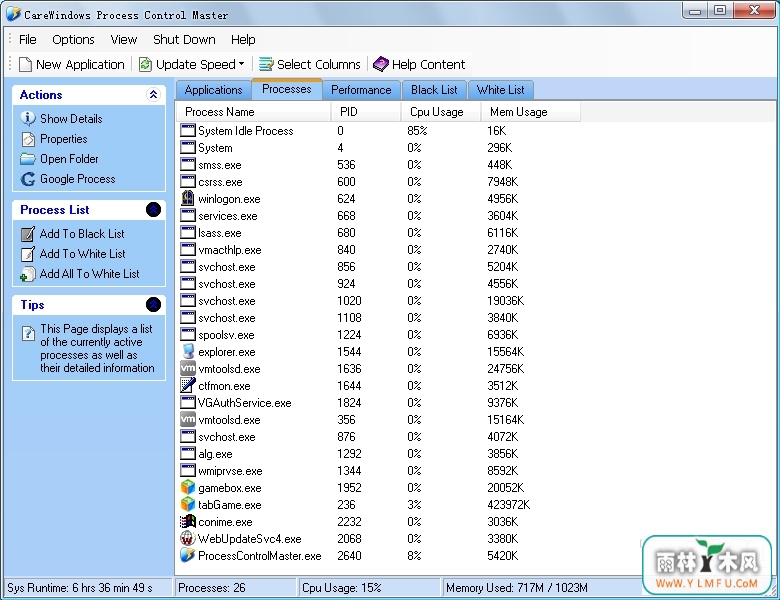Collapse the Actions panel

click(x=153, y=95)
